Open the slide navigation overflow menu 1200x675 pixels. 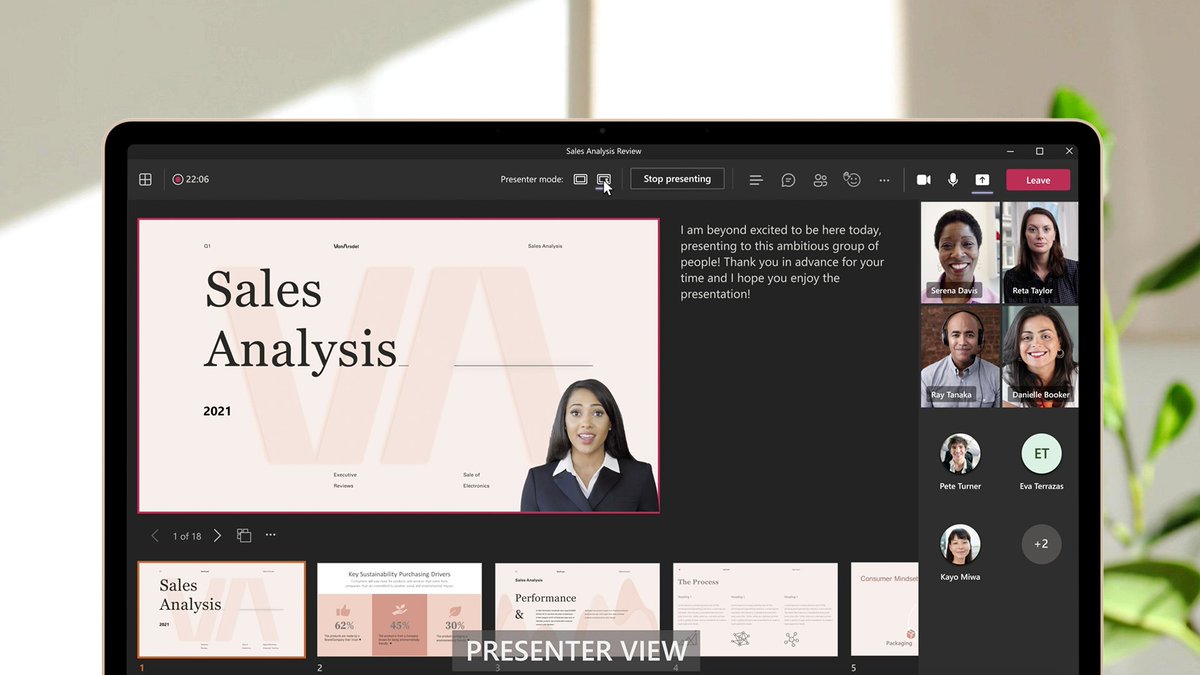pyautogui.click(x=270, y=535)
